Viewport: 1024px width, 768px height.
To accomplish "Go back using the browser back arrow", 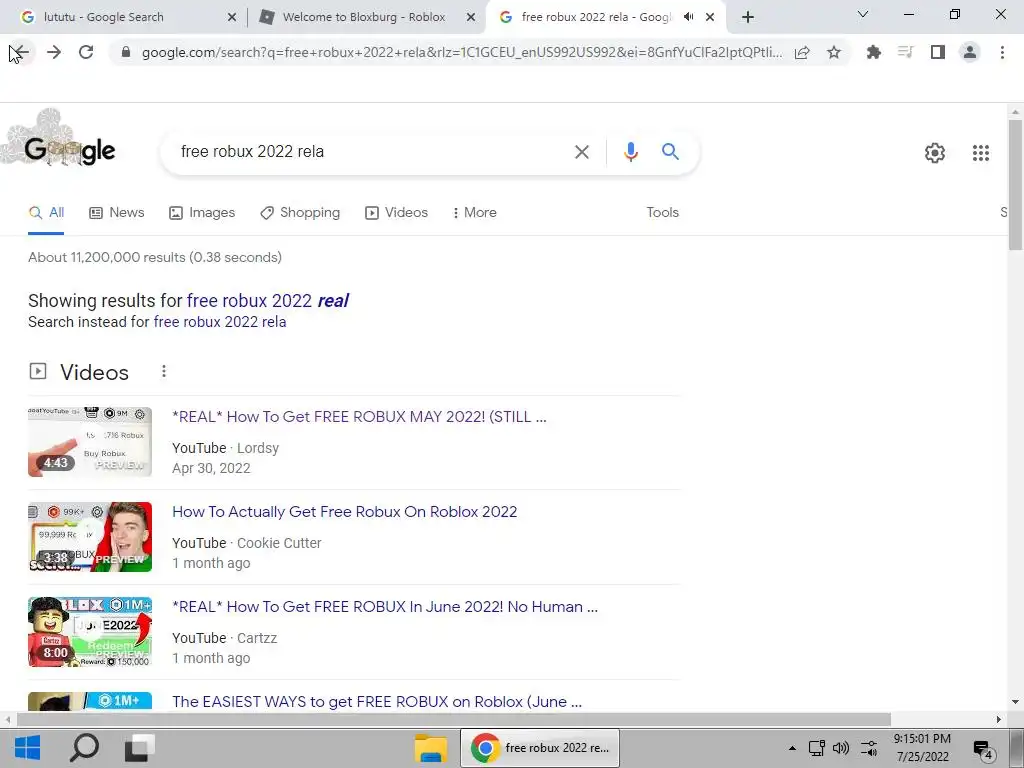I will [x=20, y=52].
